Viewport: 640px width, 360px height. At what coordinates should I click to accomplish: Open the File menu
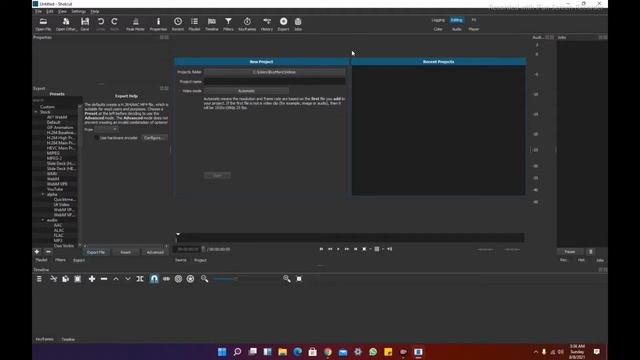[38, 11]
